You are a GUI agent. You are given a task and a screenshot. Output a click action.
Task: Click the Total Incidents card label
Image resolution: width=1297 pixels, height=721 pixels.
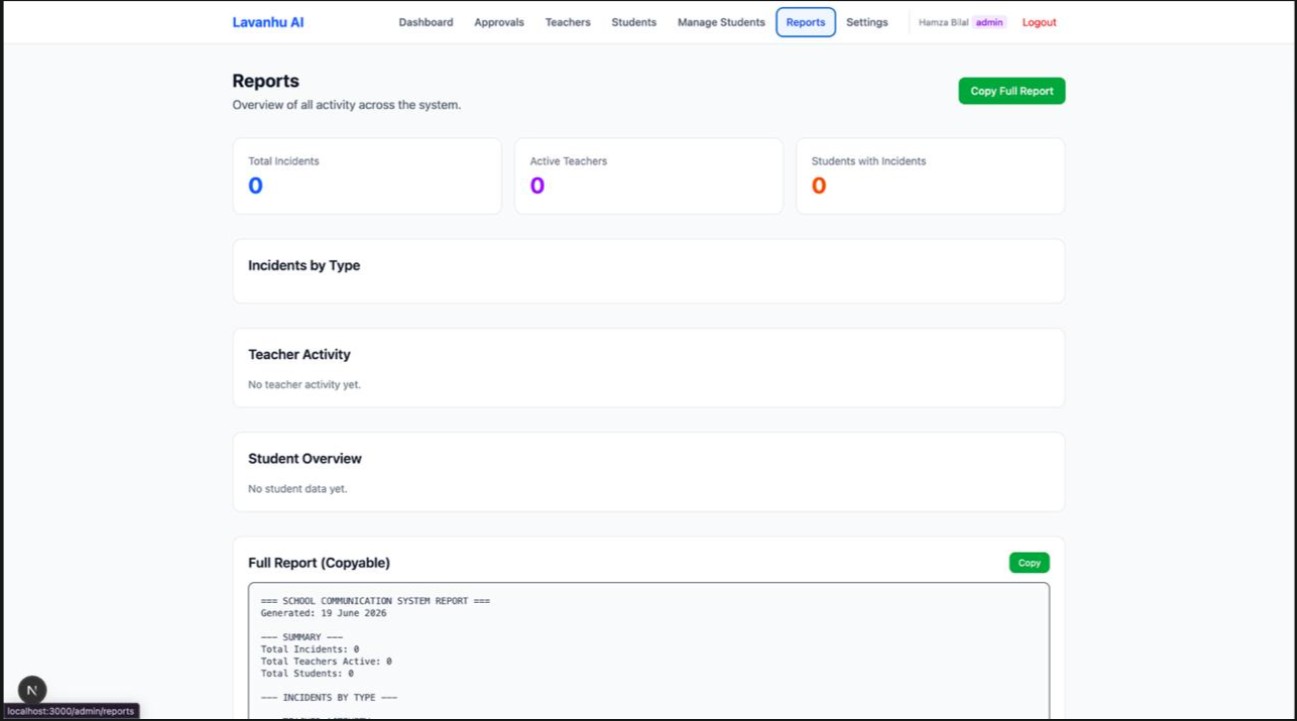(x=284, y=161)
